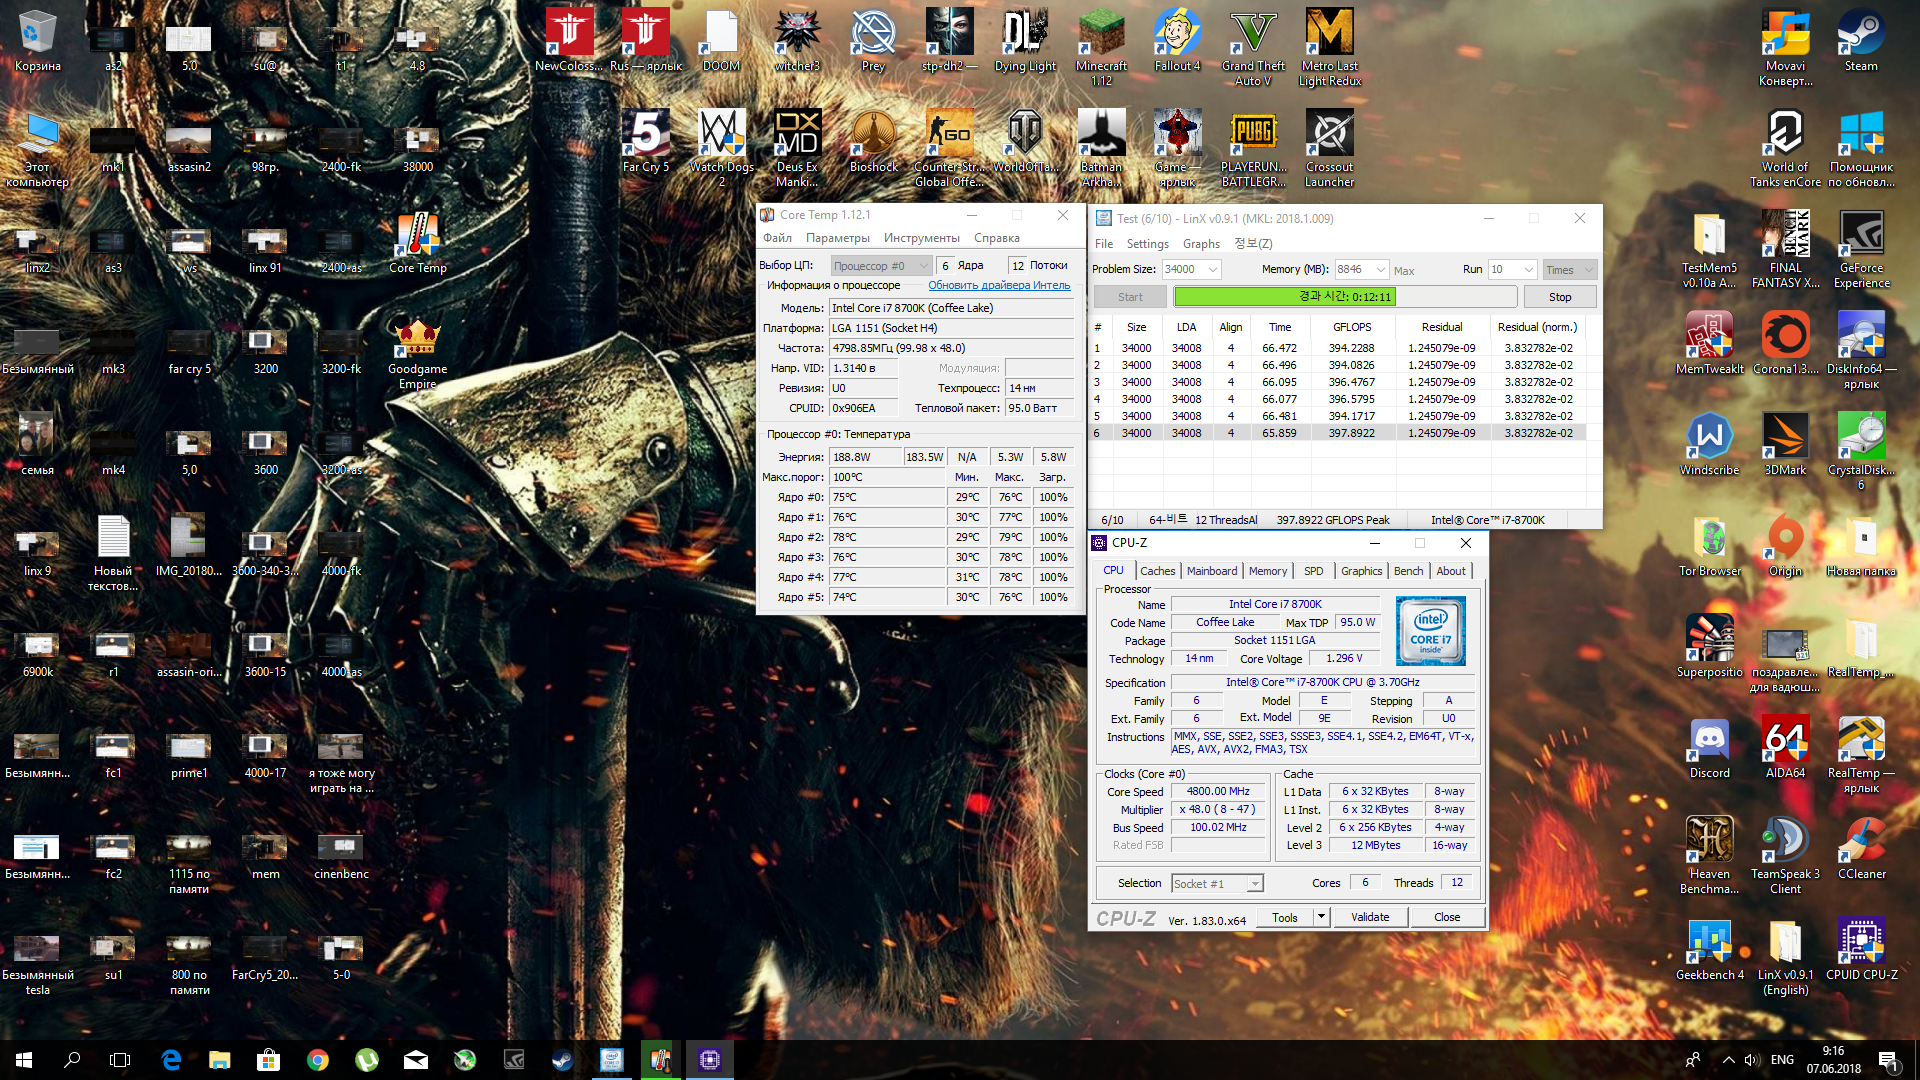Open the Memory (MiB) dropdown in LinX
Image resolution: width=1920 pixels, height=1080 pixels.
1380,270
